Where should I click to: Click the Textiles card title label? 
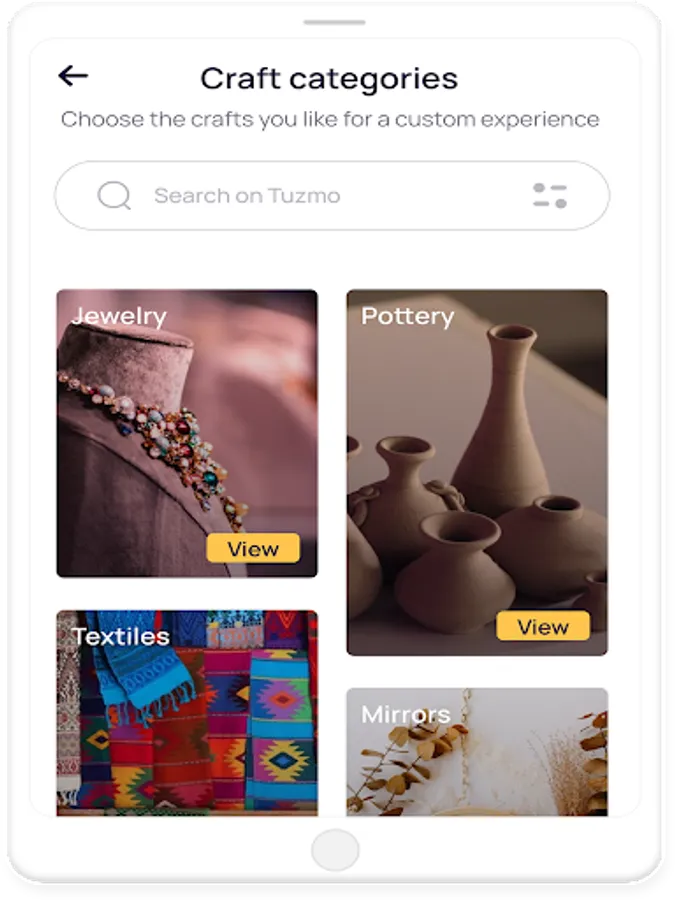121,636
